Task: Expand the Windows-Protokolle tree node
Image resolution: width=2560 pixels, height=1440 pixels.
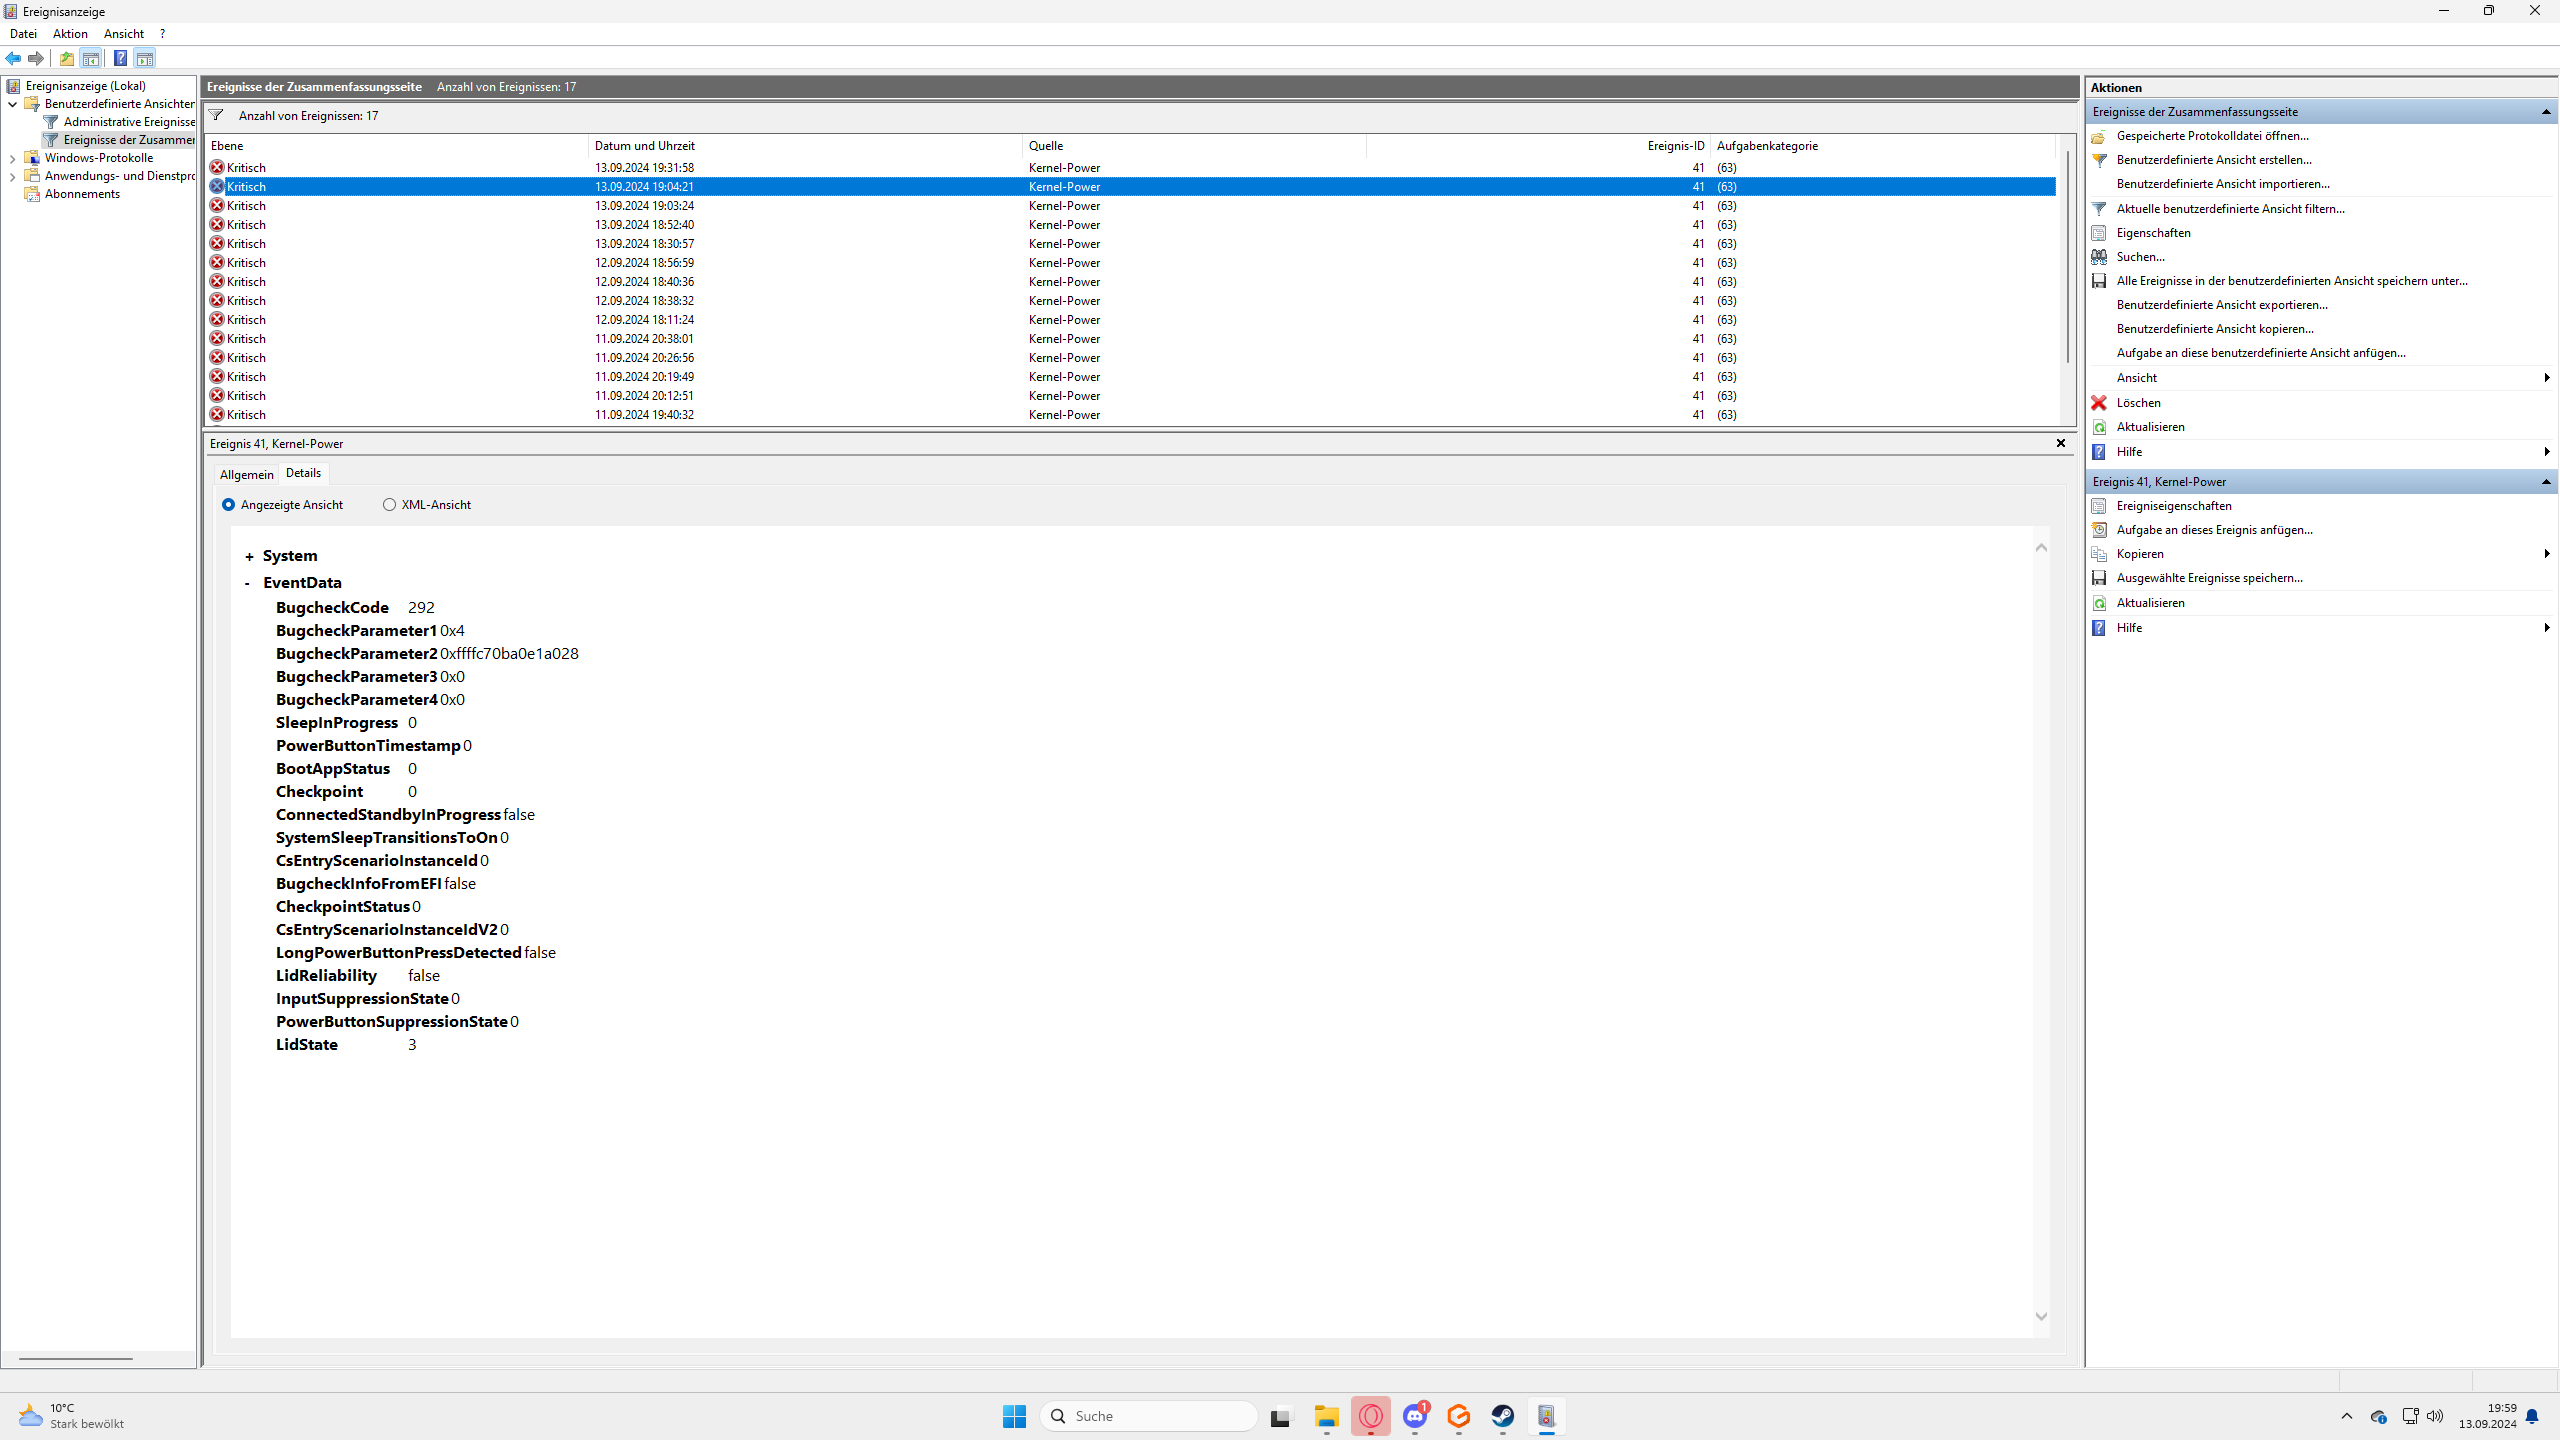Action: pos(12,158)
